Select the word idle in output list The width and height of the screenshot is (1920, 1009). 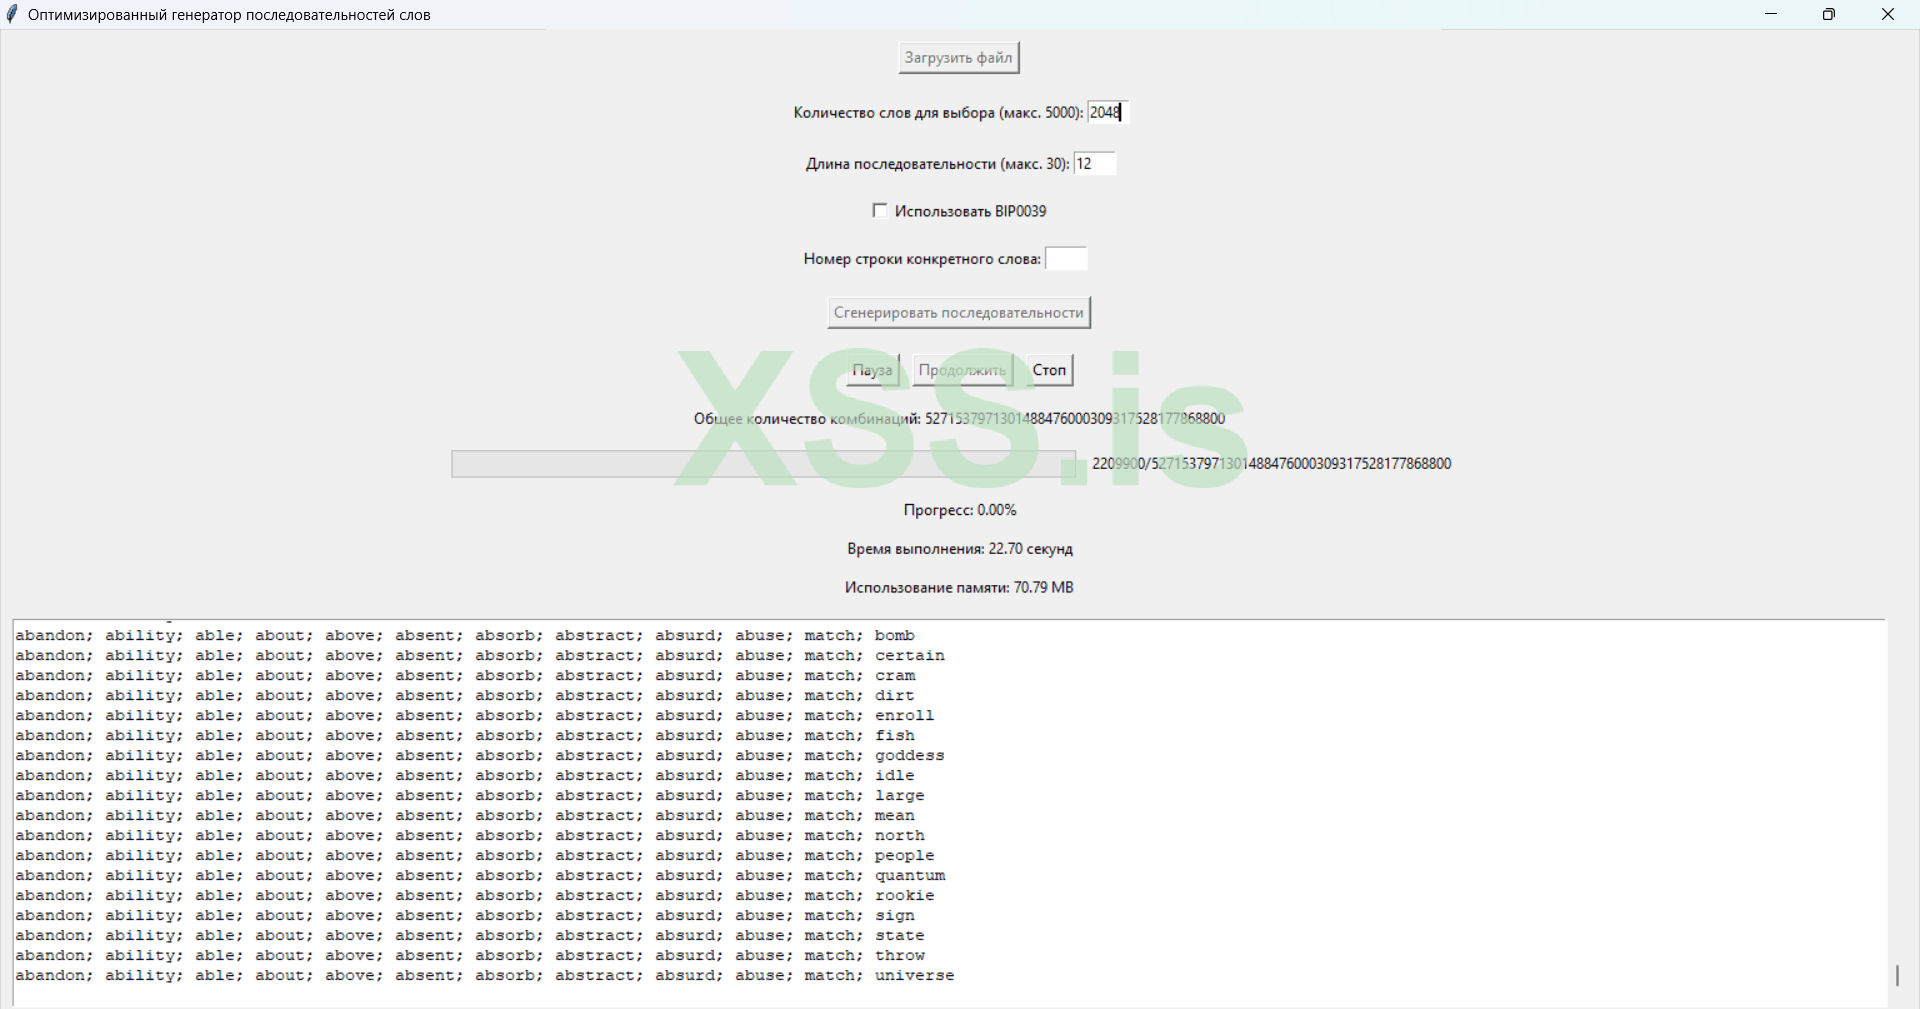coord(895,776)
